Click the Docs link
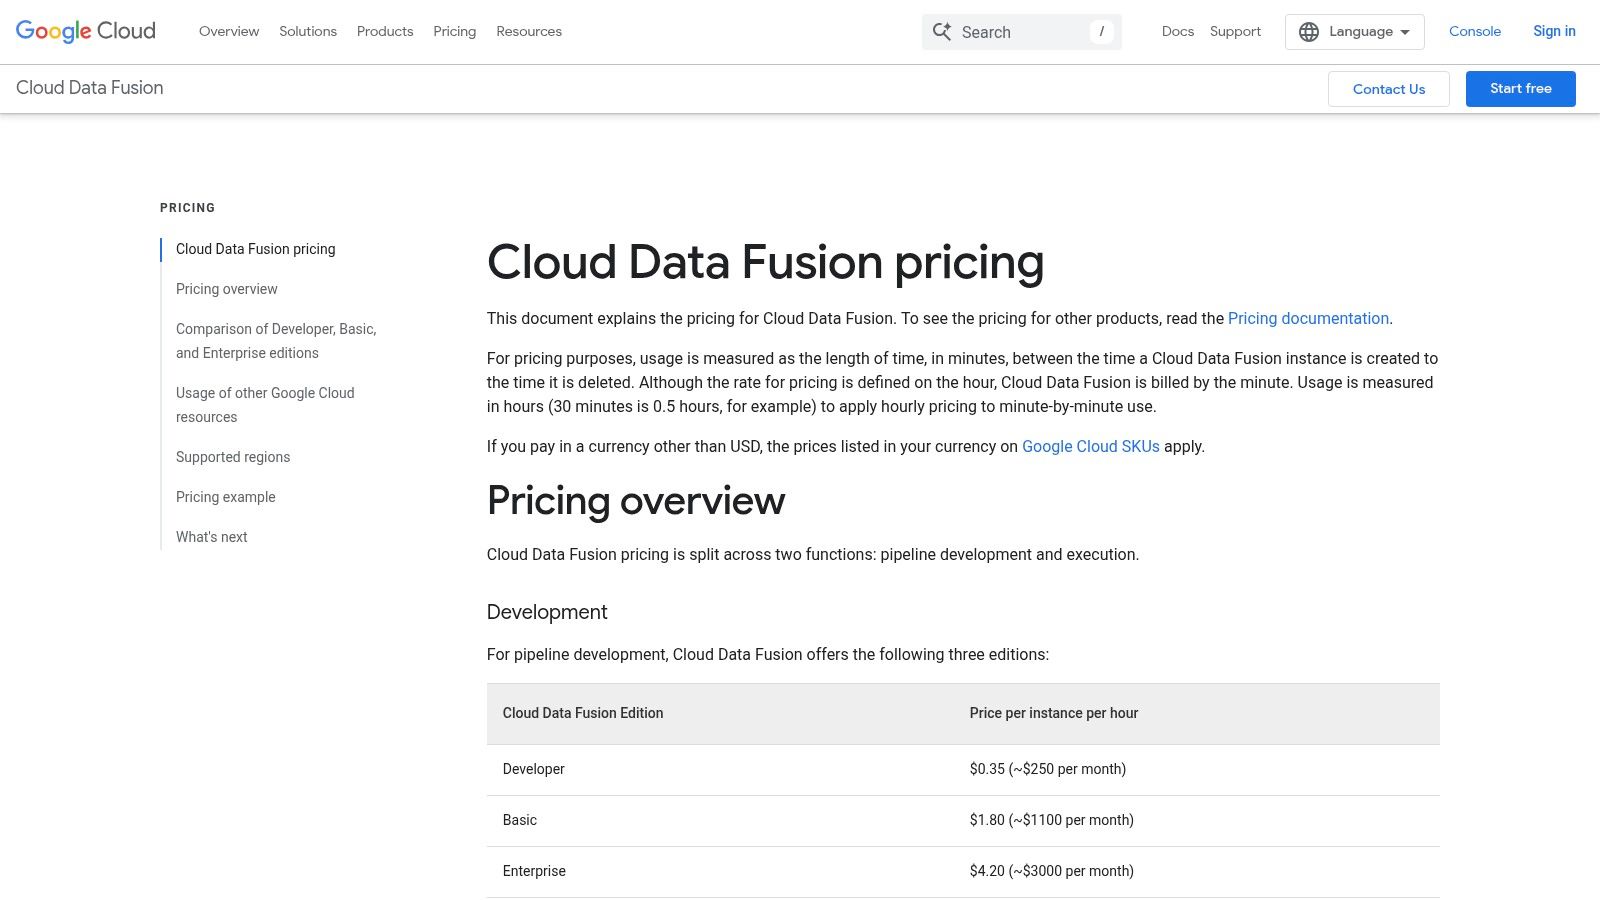The width and height of the screenshot is (1600, 900). [1177, 31]
